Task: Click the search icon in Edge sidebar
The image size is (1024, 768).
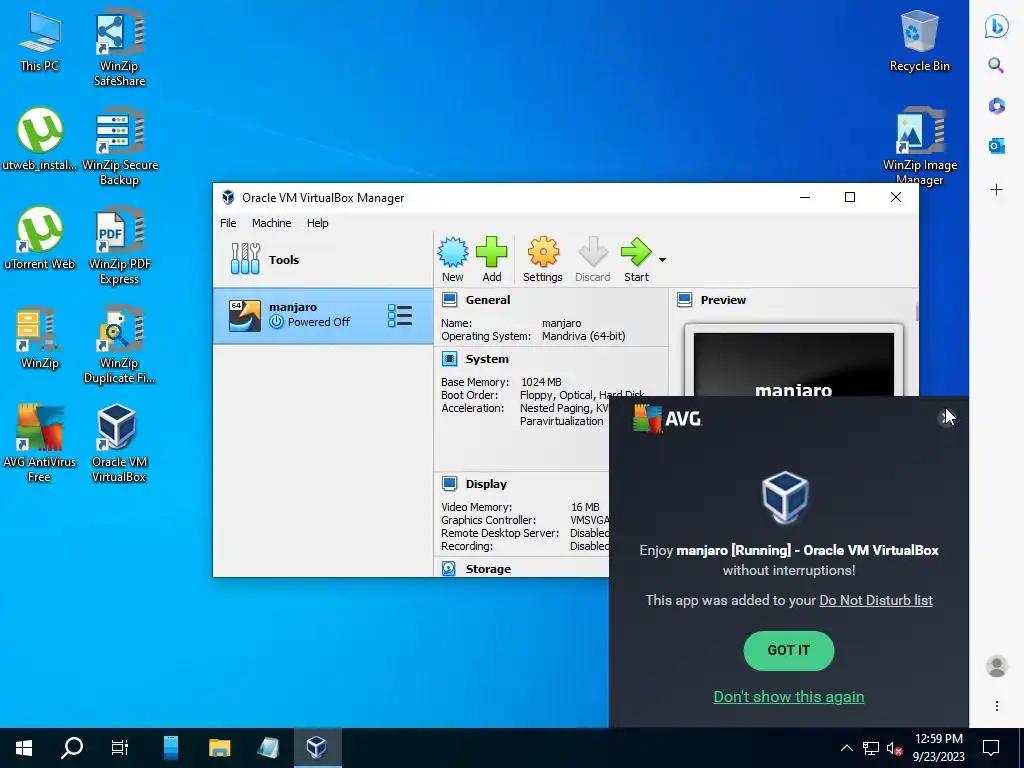Action: 996,65
